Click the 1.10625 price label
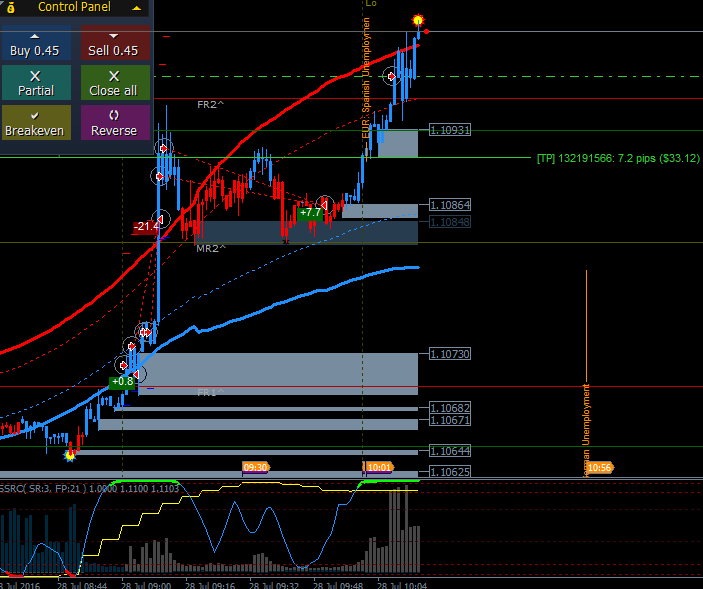 coord(450,471)
